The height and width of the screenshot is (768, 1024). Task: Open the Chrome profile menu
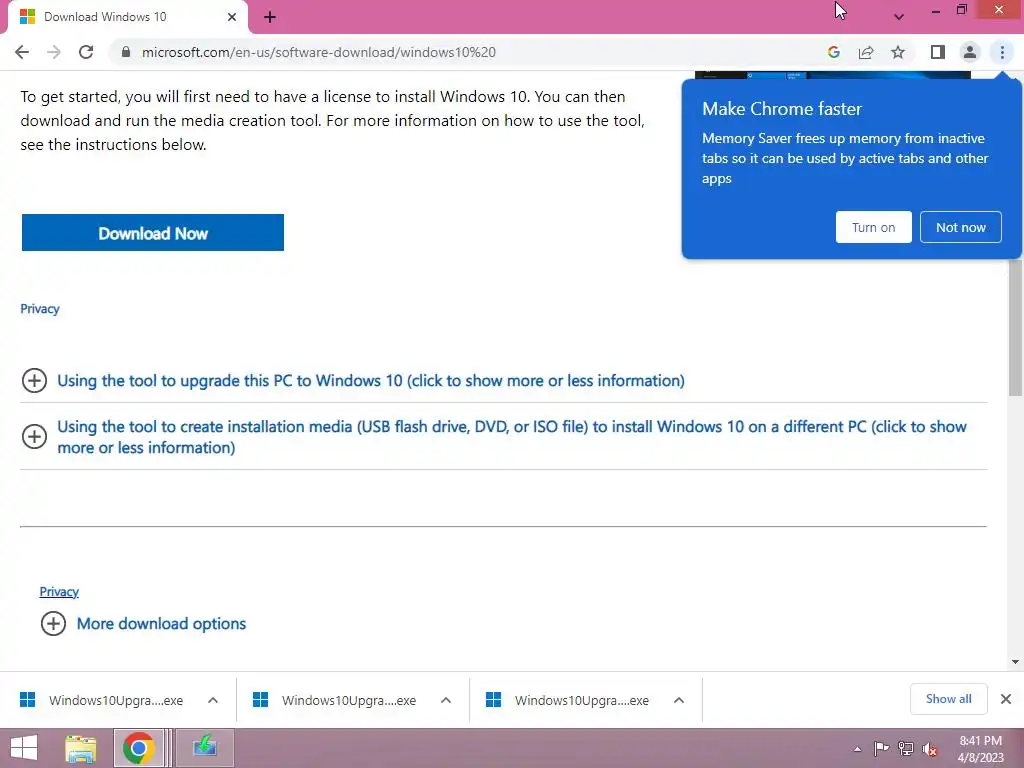pos(970,52)
